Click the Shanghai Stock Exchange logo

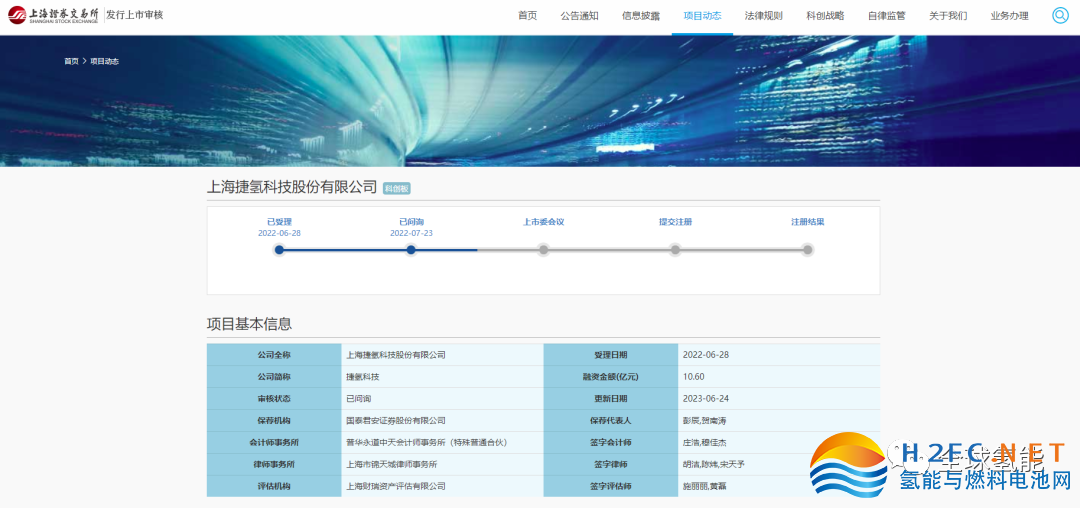pos(52,15)
